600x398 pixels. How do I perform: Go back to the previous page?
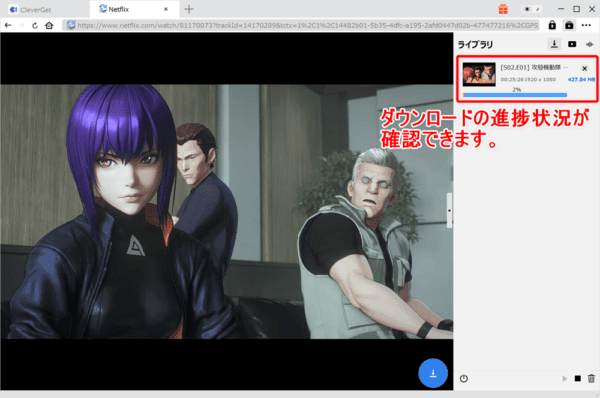coord(8,26)
